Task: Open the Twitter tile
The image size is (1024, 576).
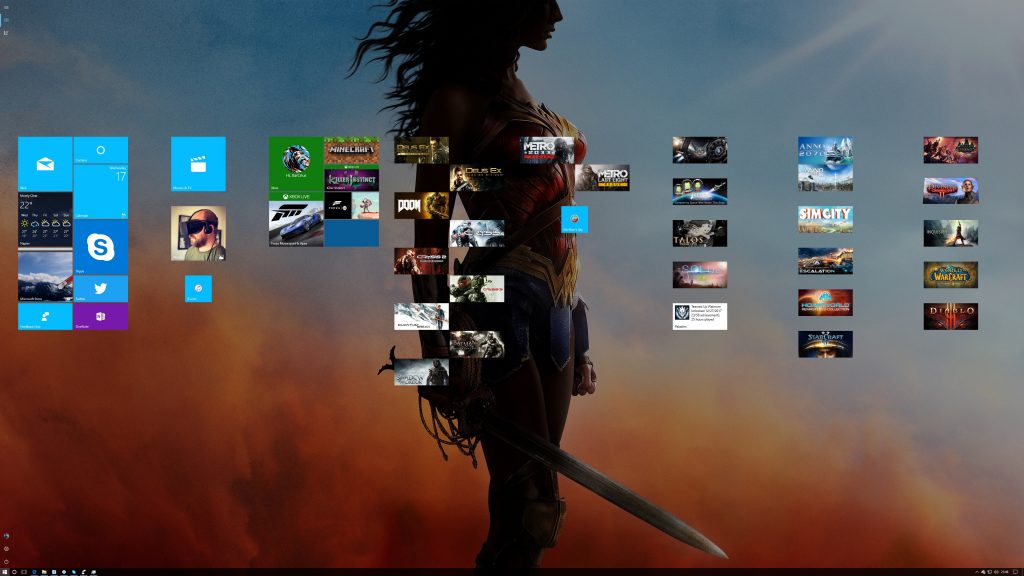Action: click(101, 289)
